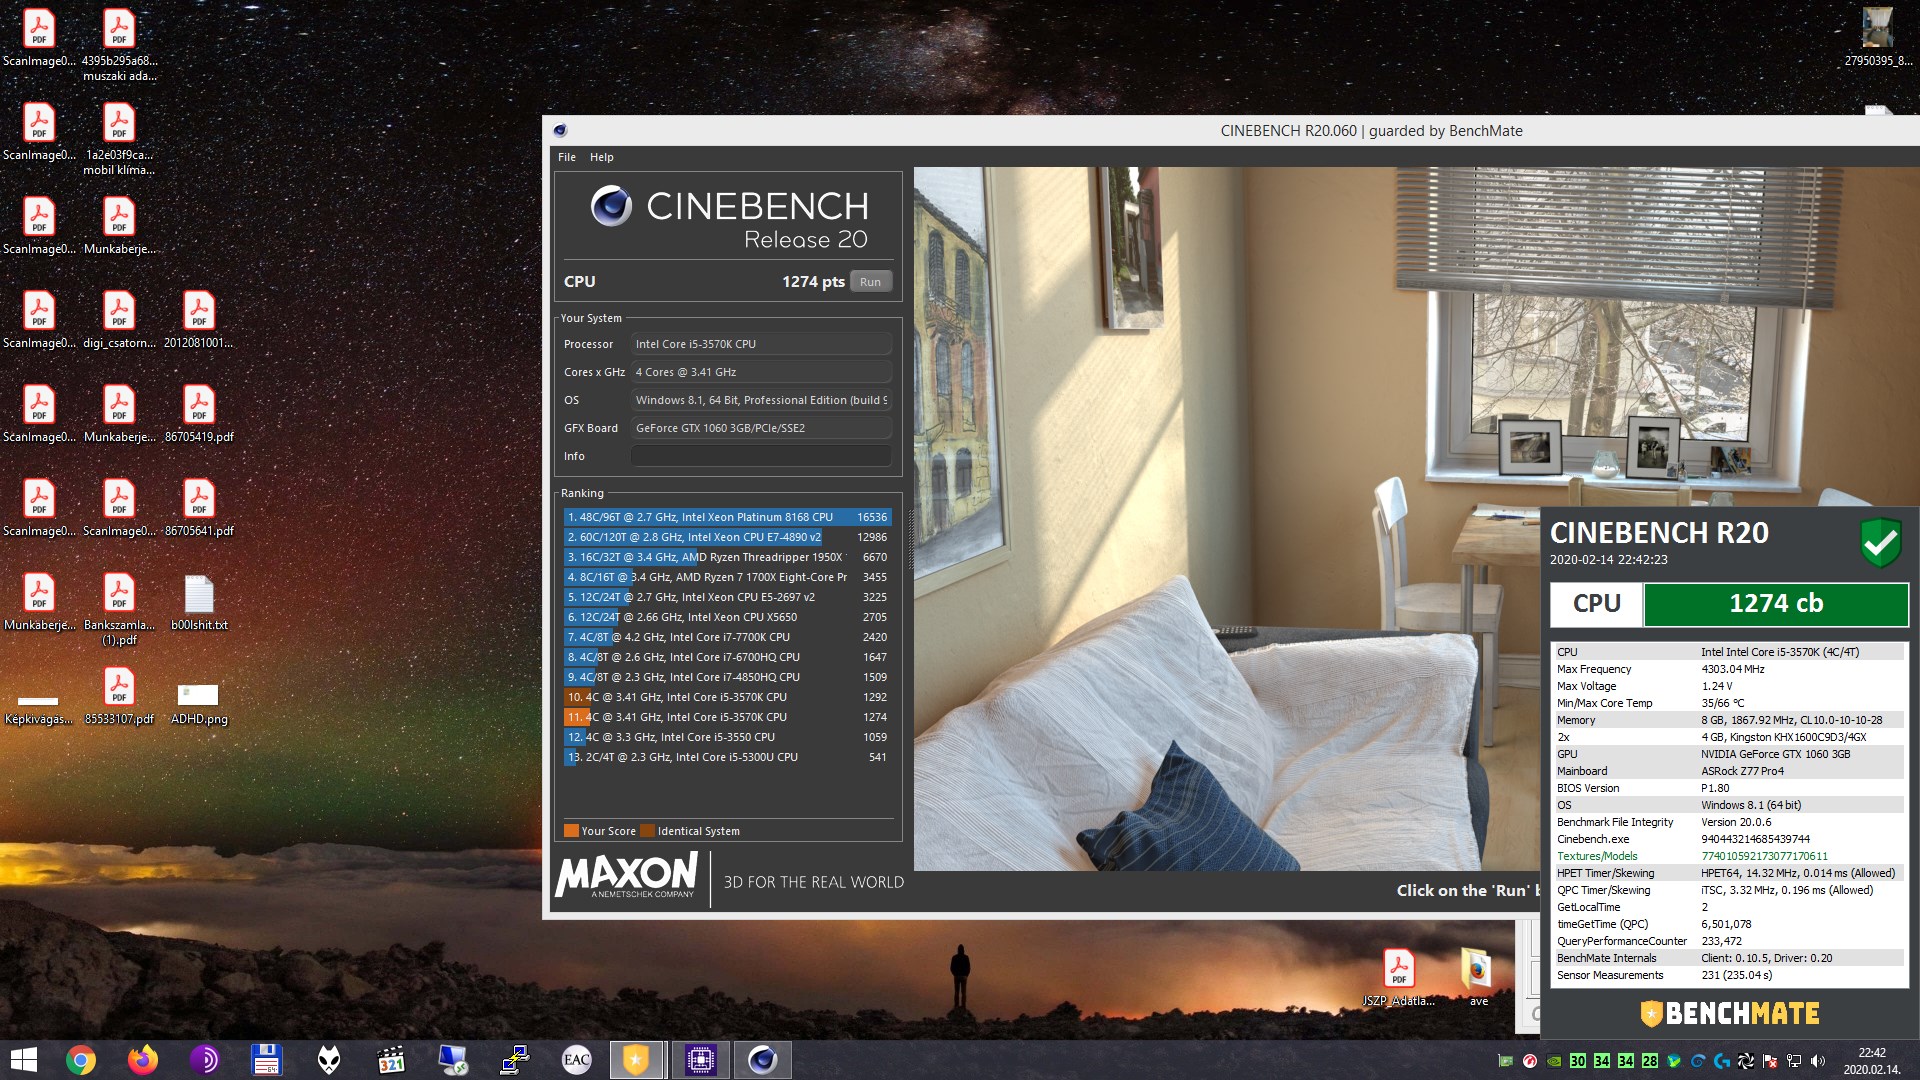This screenshot has width=1920, height=1080.
Task: Click the Processor field Intel Core i5-3570K
Action: click(x=761, y=344)
